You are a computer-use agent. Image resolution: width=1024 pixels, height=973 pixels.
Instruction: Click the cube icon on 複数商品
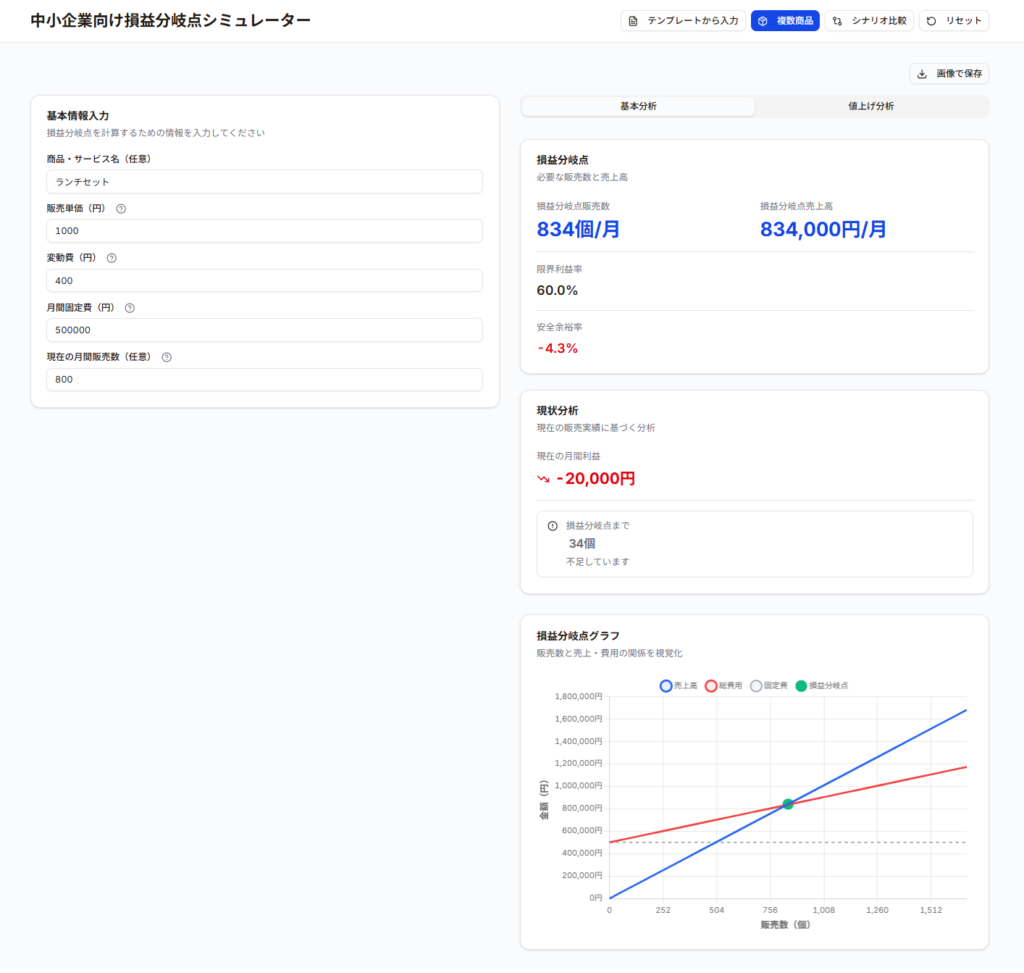(x=763, y=21)
